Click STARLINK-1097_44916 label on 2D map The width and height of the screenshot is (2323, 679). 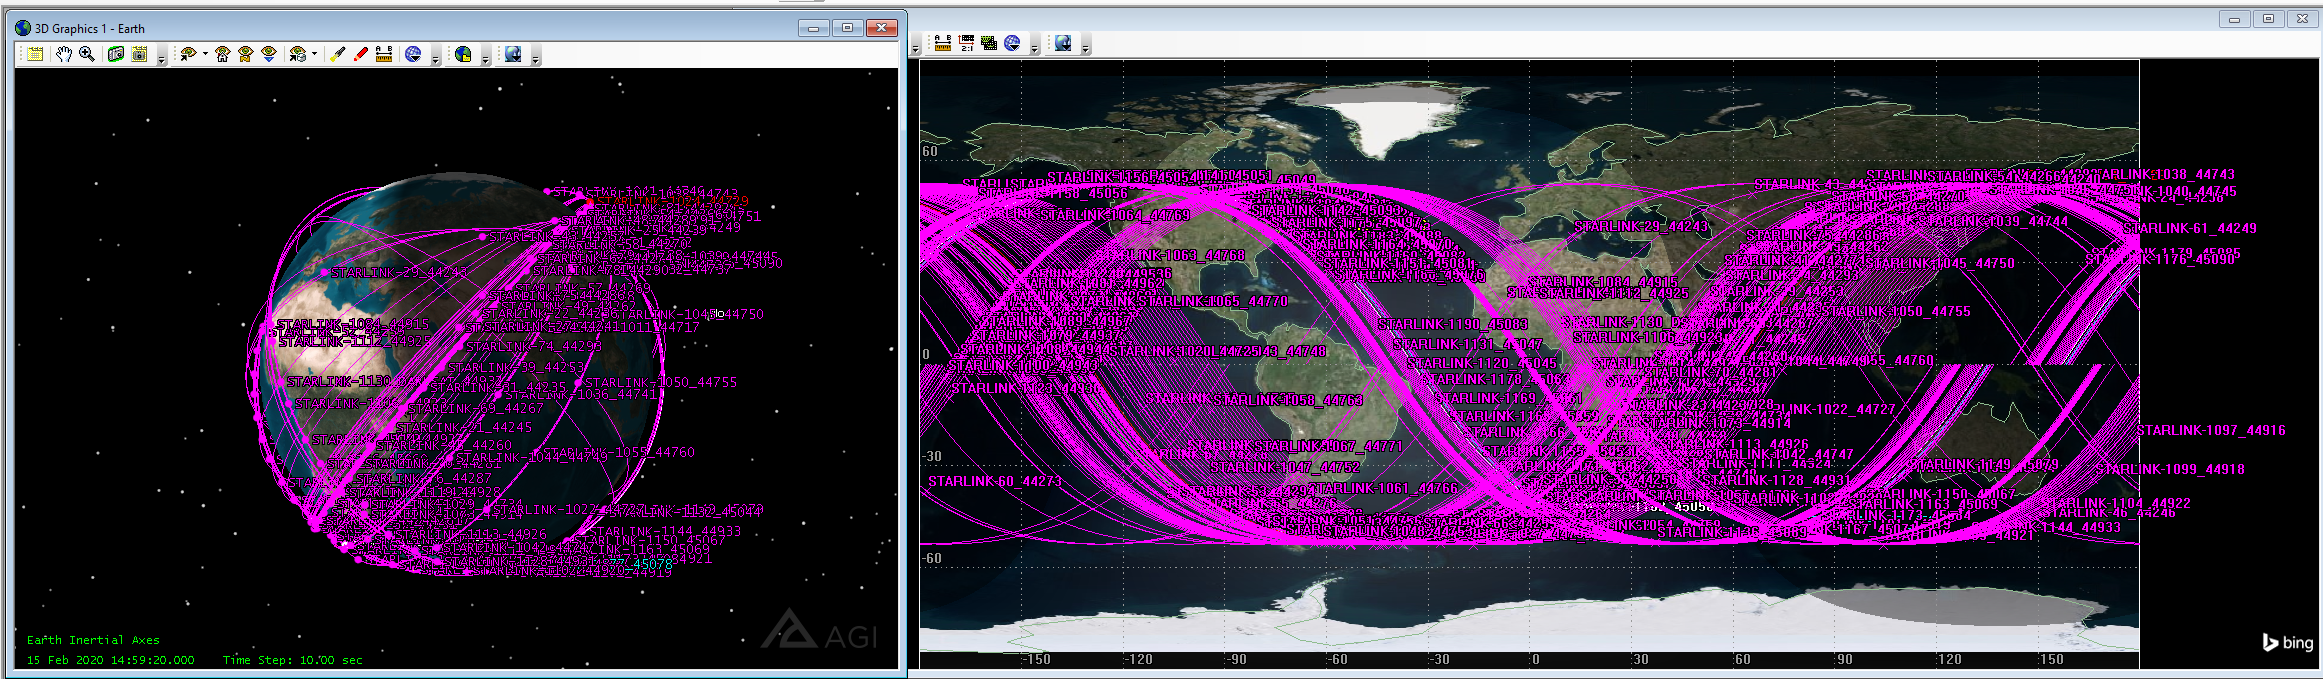pyautogui.click(x=2211, y=430)
